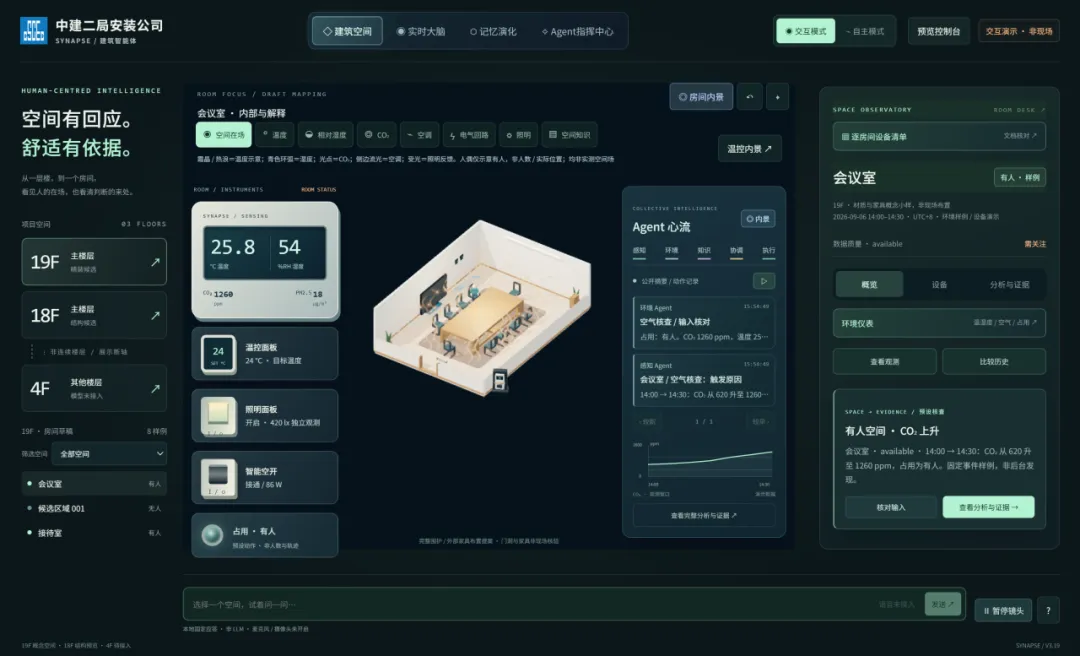Open the 建筑空间 tab
1080x656 pixels.
(347, 31)
